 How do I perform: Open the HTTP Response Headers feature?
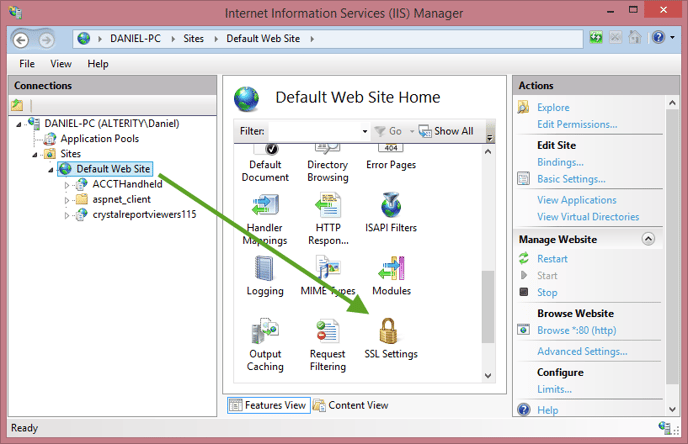click(x=328, y=218)
